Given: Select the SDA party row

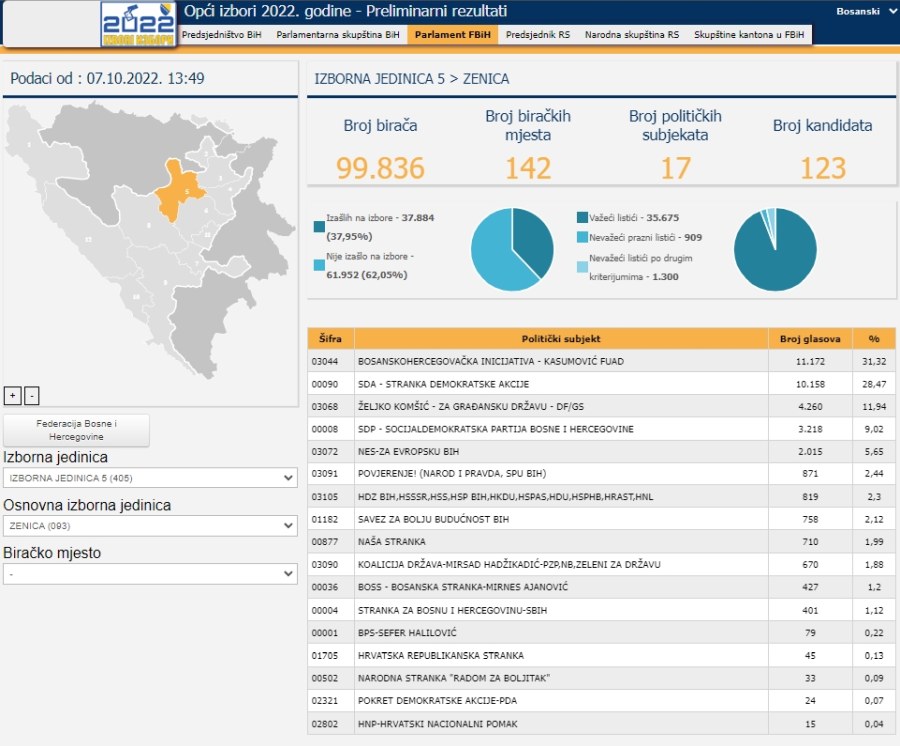Looking at the screenshot, I should pos(561,384).
